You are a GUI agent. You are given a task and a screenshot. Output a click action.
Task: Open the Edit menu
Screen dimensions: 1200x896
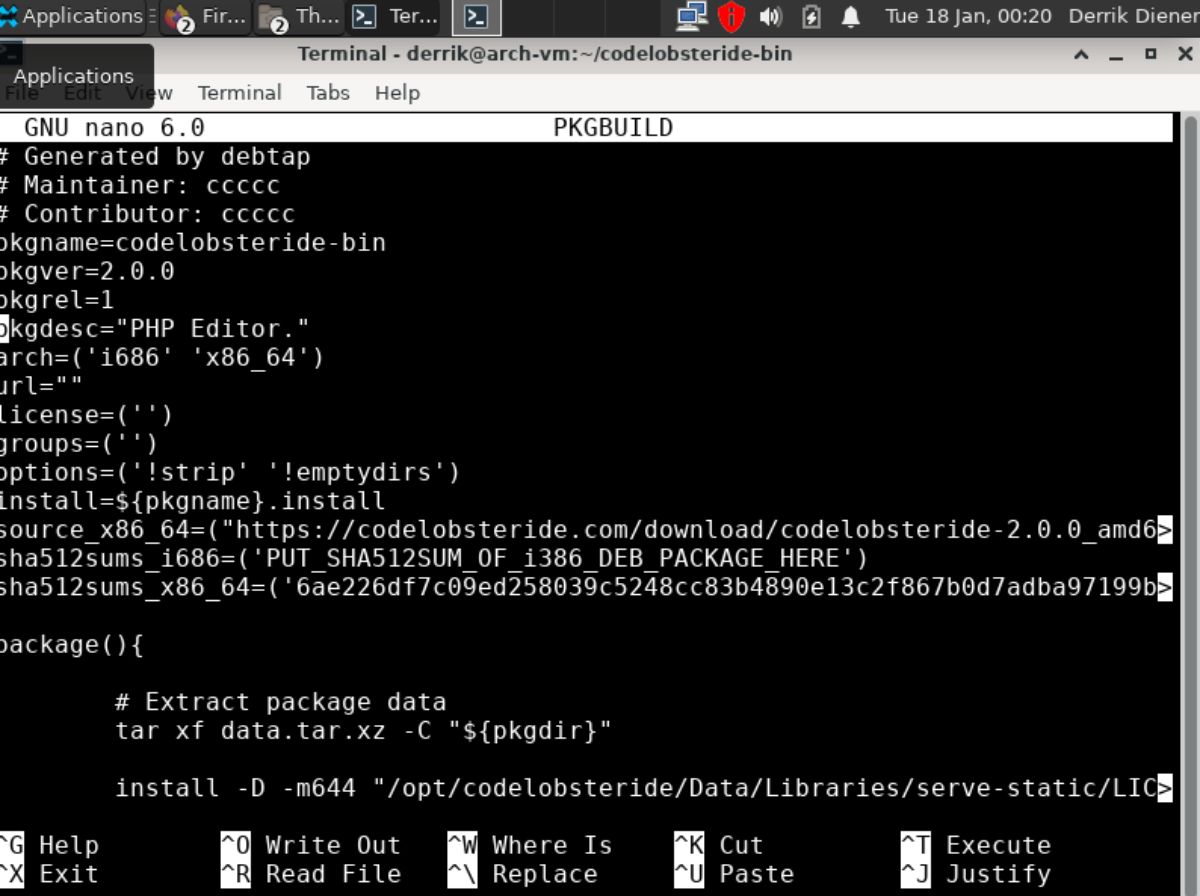[84, 92]
